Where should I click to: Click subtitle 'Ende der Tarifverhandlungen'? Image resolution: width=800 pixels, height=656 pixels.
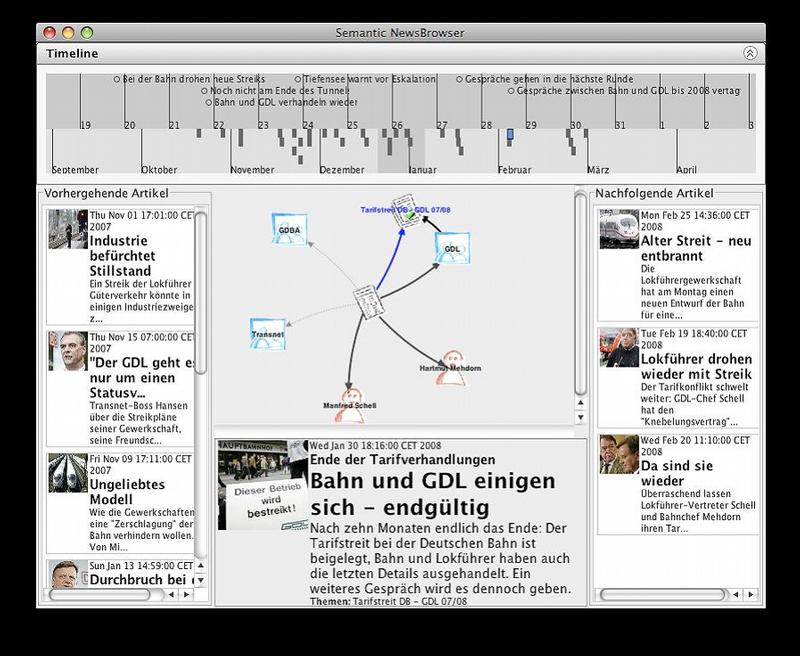pyautogui.click(x=403, y=460)
